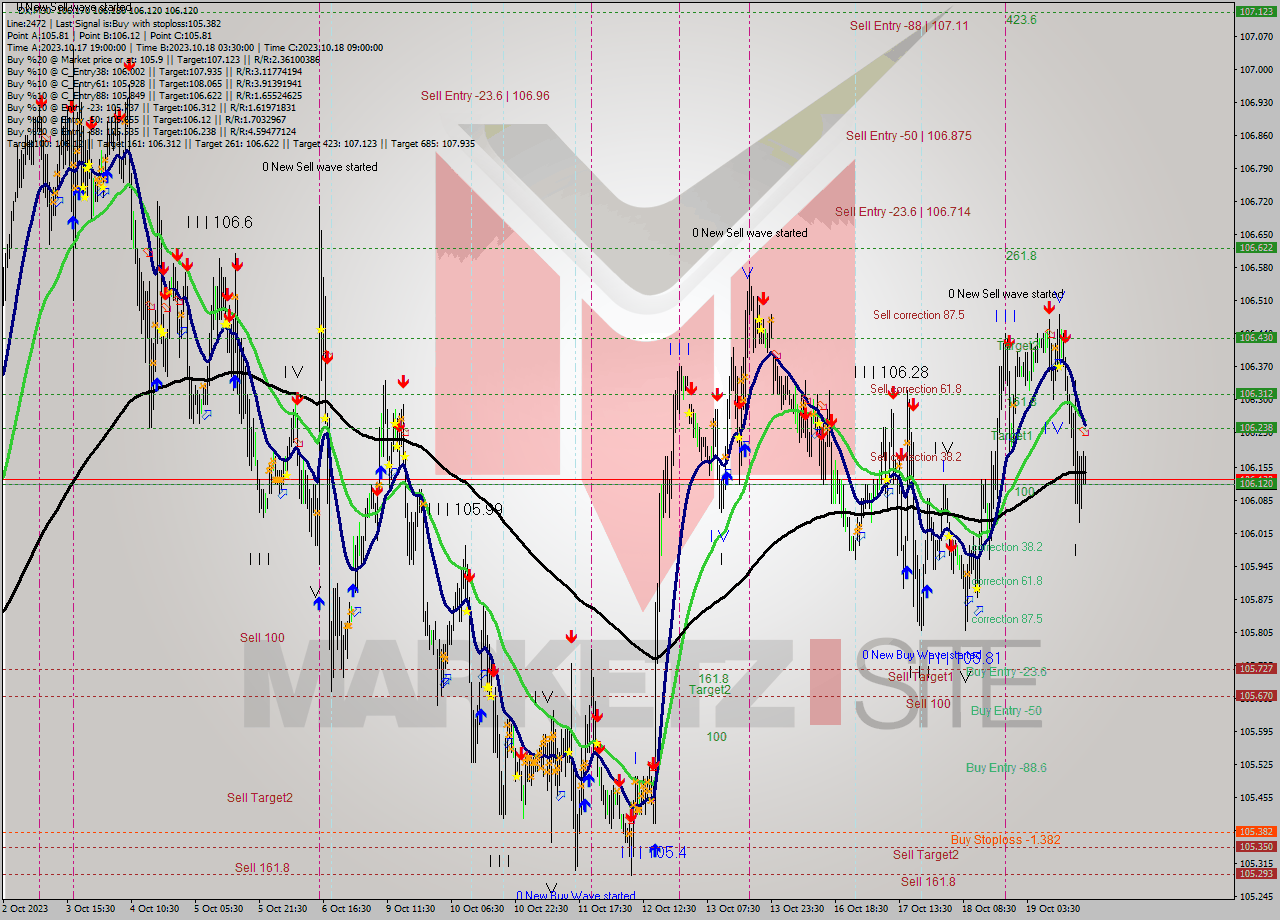Click the 'Sell Entry -50 | 106.875' label
1280x920 pixels.
(x=909, y=136)
